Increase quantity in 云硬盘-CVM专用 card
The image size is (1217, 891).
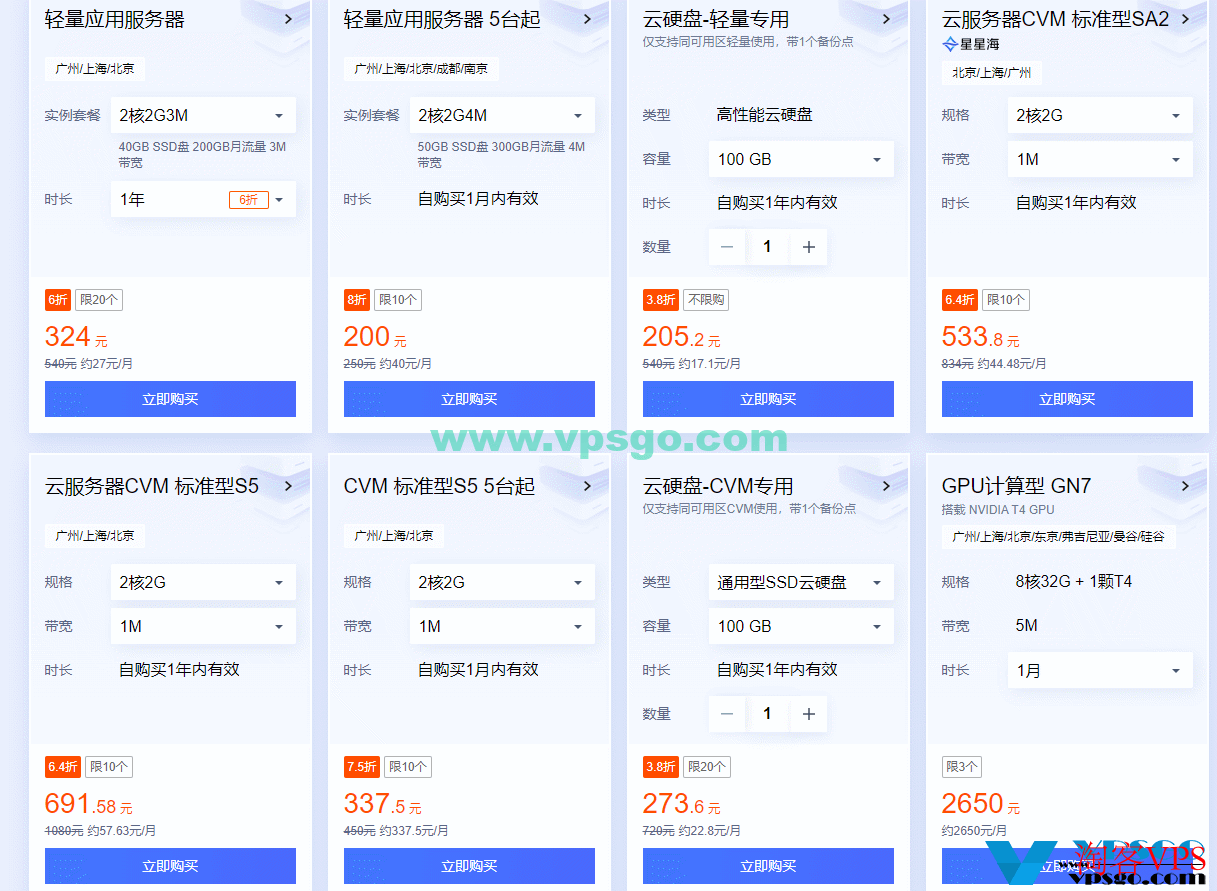(809, 714)
